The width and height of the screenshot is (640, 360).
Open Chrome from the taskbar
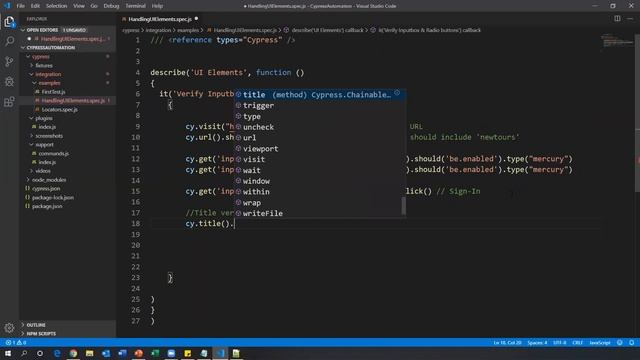click(x=73, y=353)
